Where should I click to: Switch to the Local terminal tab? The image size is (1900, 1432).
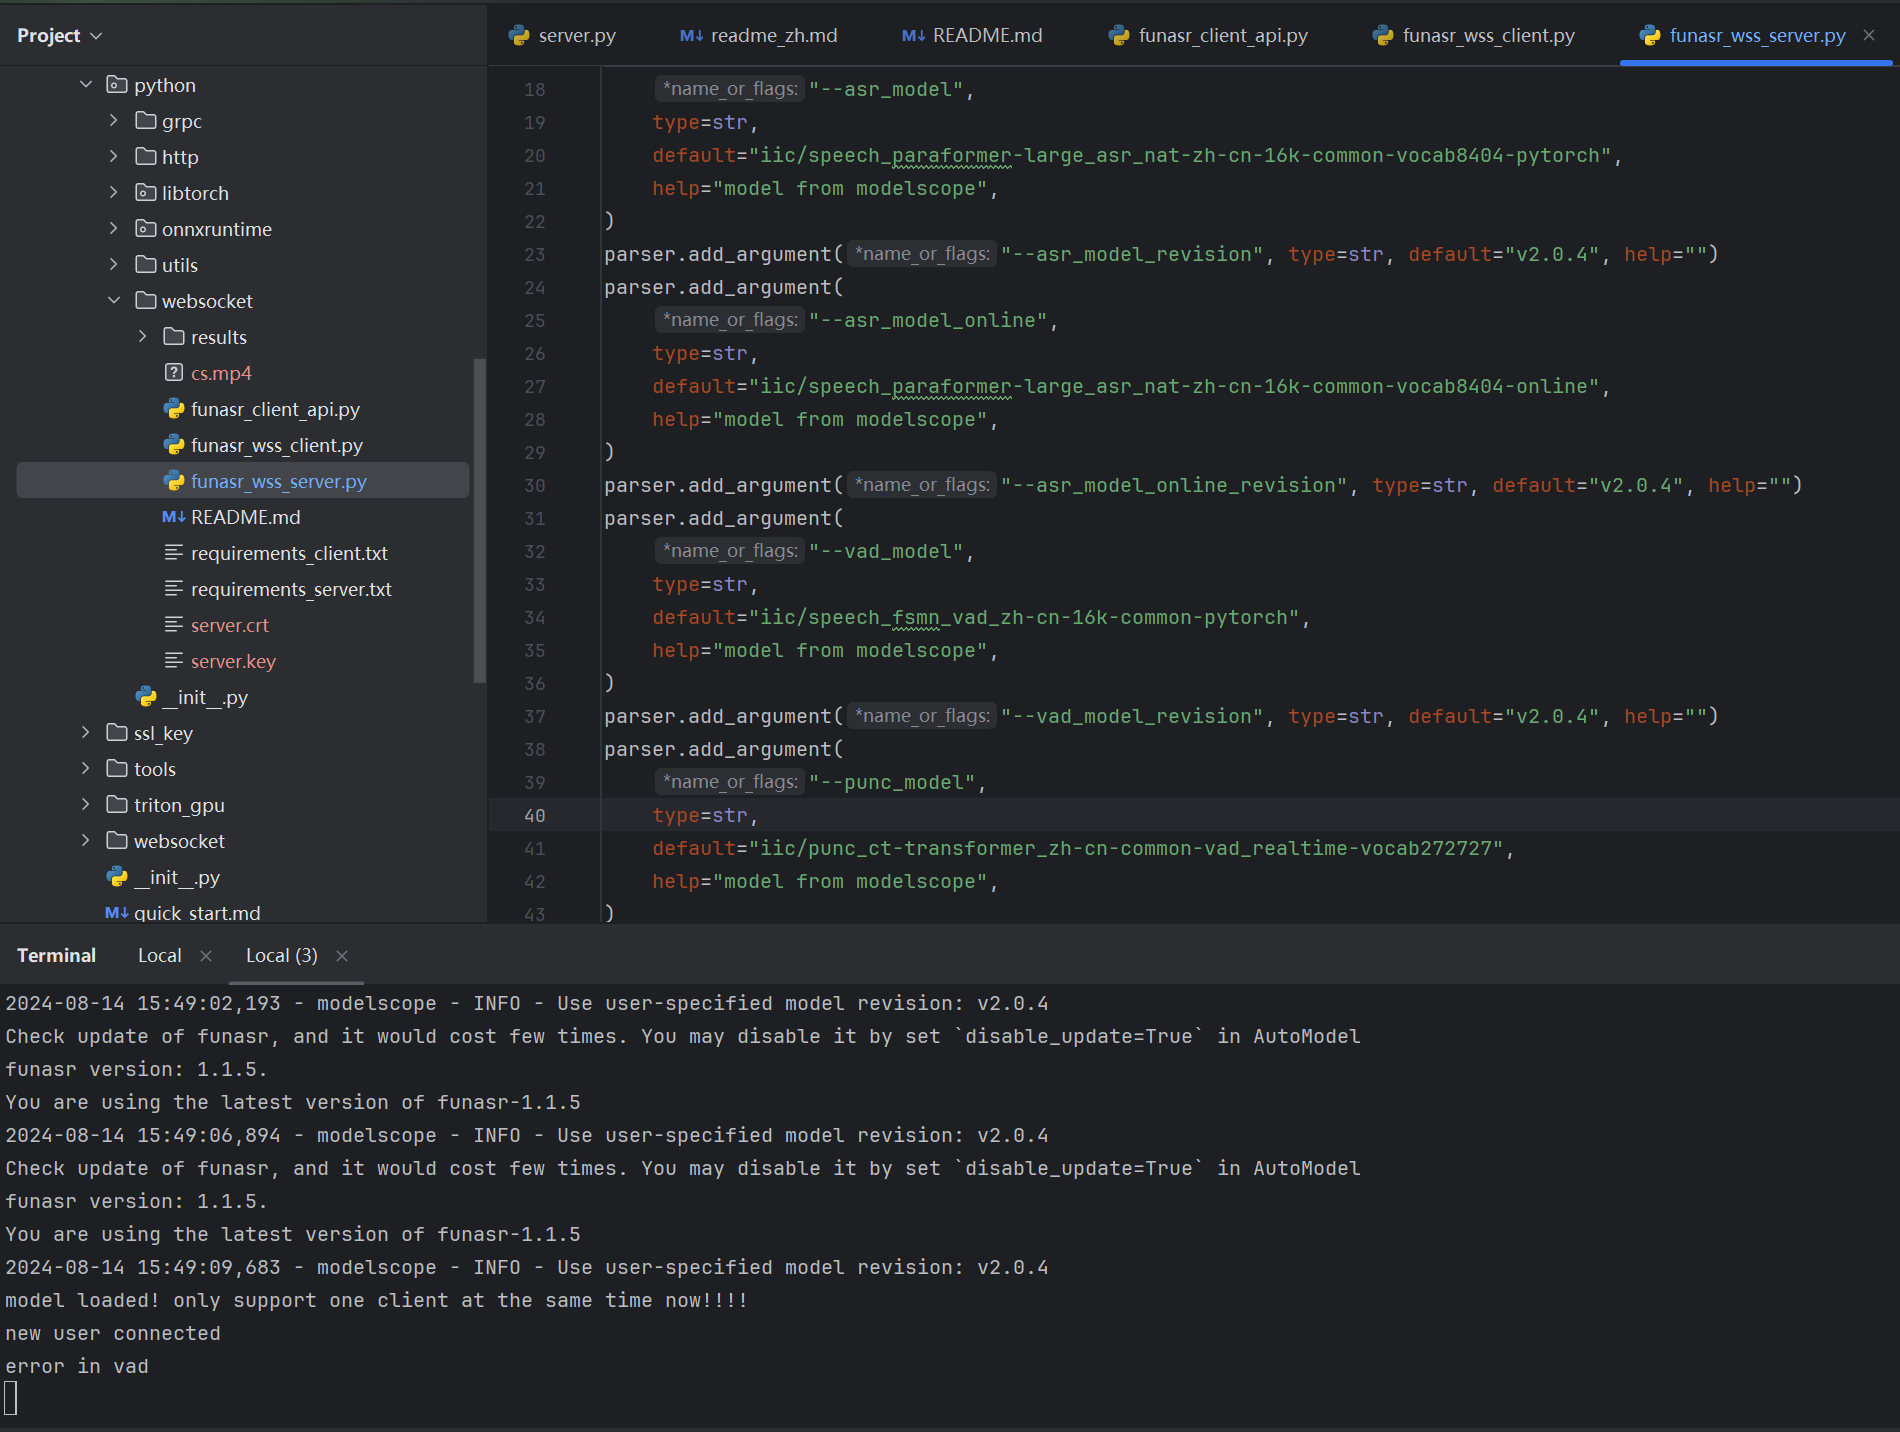tap(160, 955)
